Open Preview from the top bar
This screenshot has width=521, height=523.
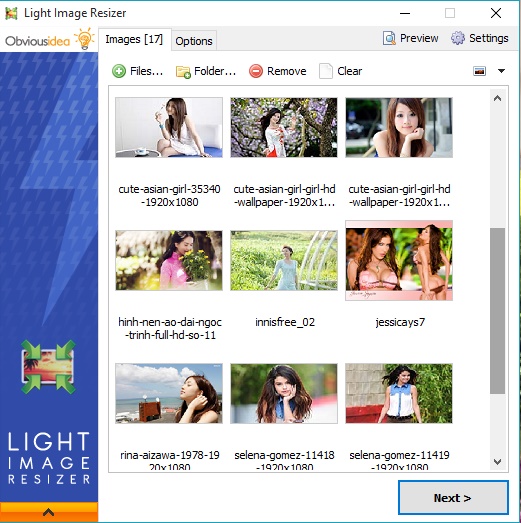[410, 38]
